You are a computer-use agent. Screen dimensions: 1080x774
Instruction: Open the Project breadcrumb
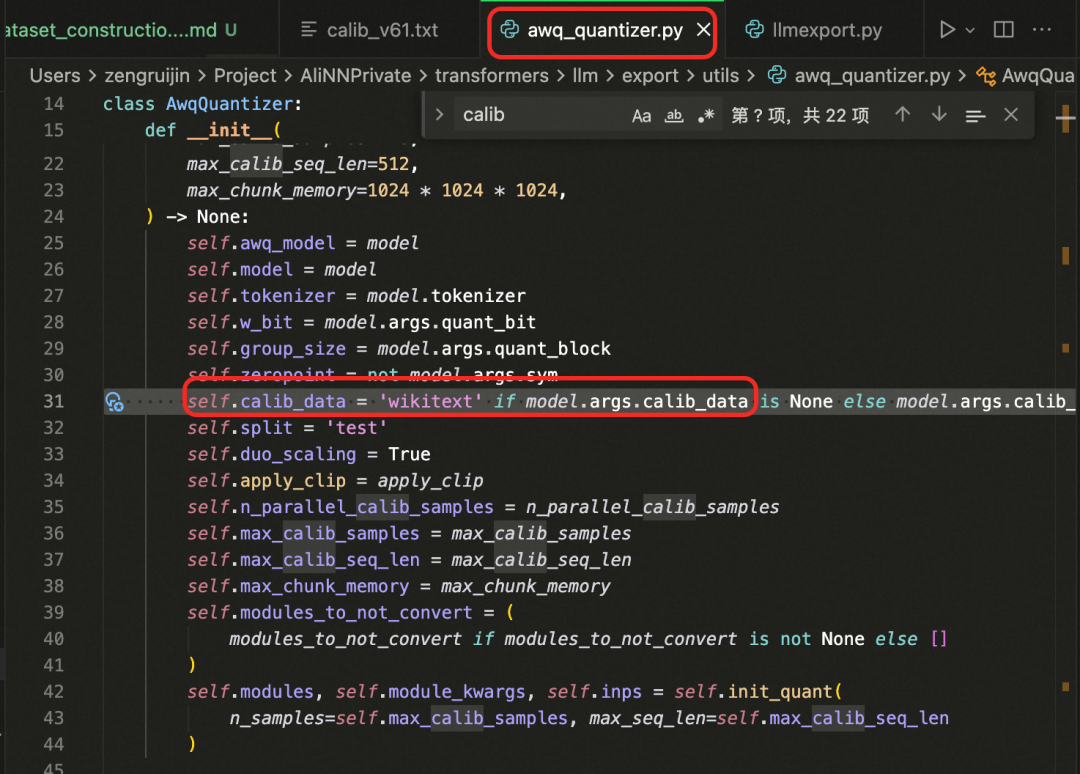tap(245, 76)
